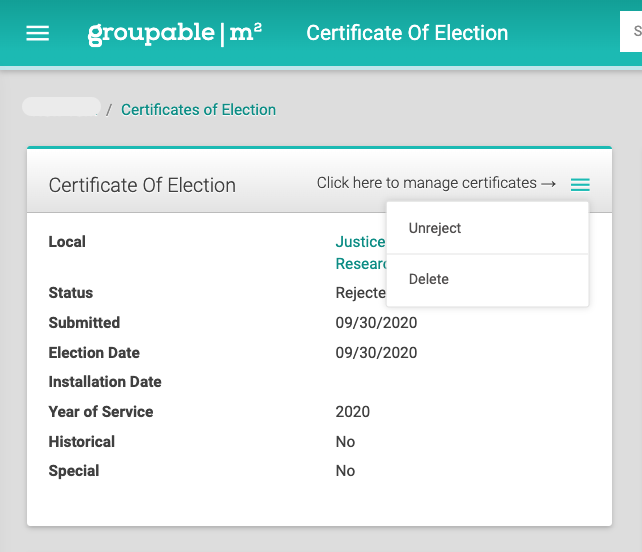Select the Status field label
The image size is (642, 552).
click(x=71, y=293)
